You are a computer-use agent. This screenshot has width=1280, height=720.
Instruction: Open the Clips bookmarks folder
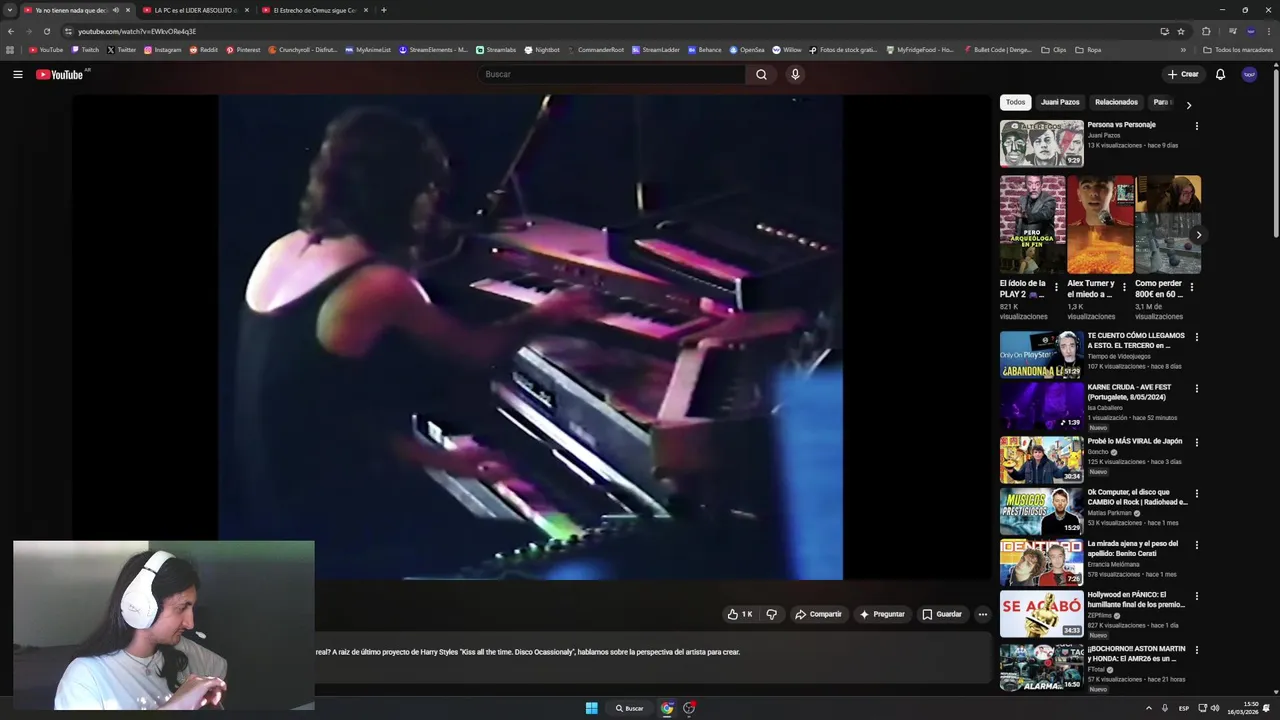coord(1054,49)
